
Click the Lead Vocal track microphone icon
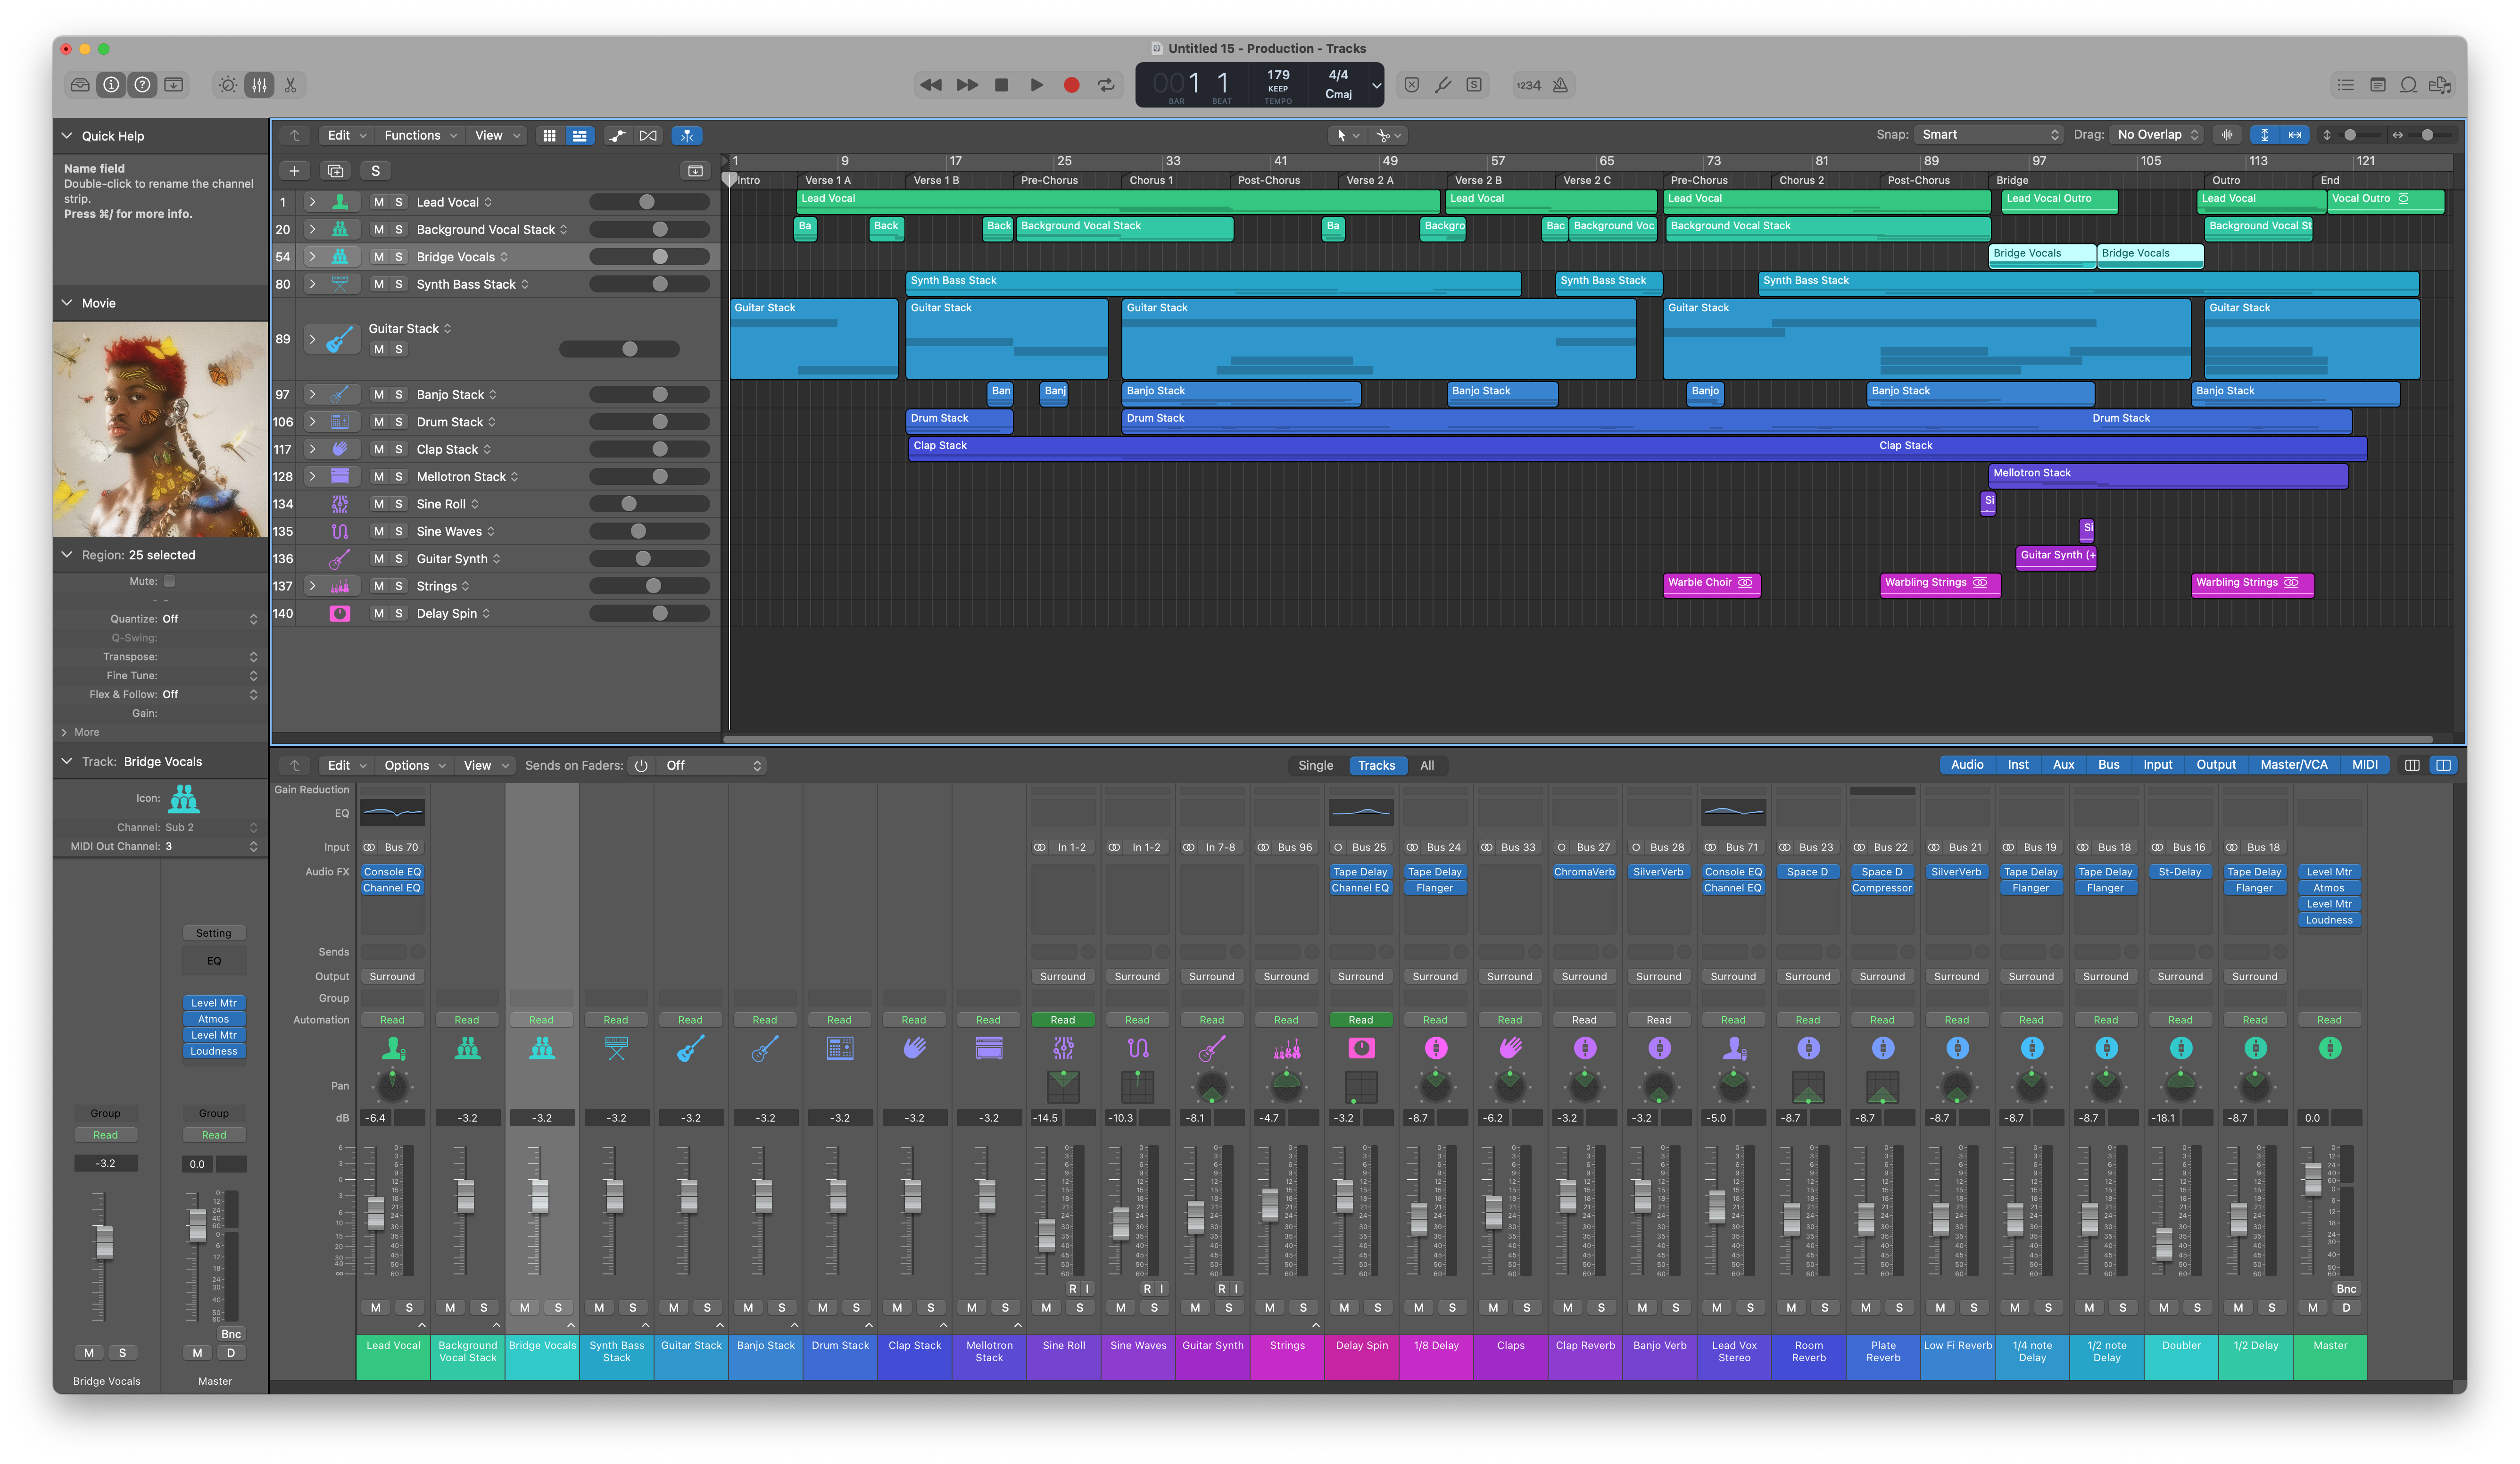340,202
